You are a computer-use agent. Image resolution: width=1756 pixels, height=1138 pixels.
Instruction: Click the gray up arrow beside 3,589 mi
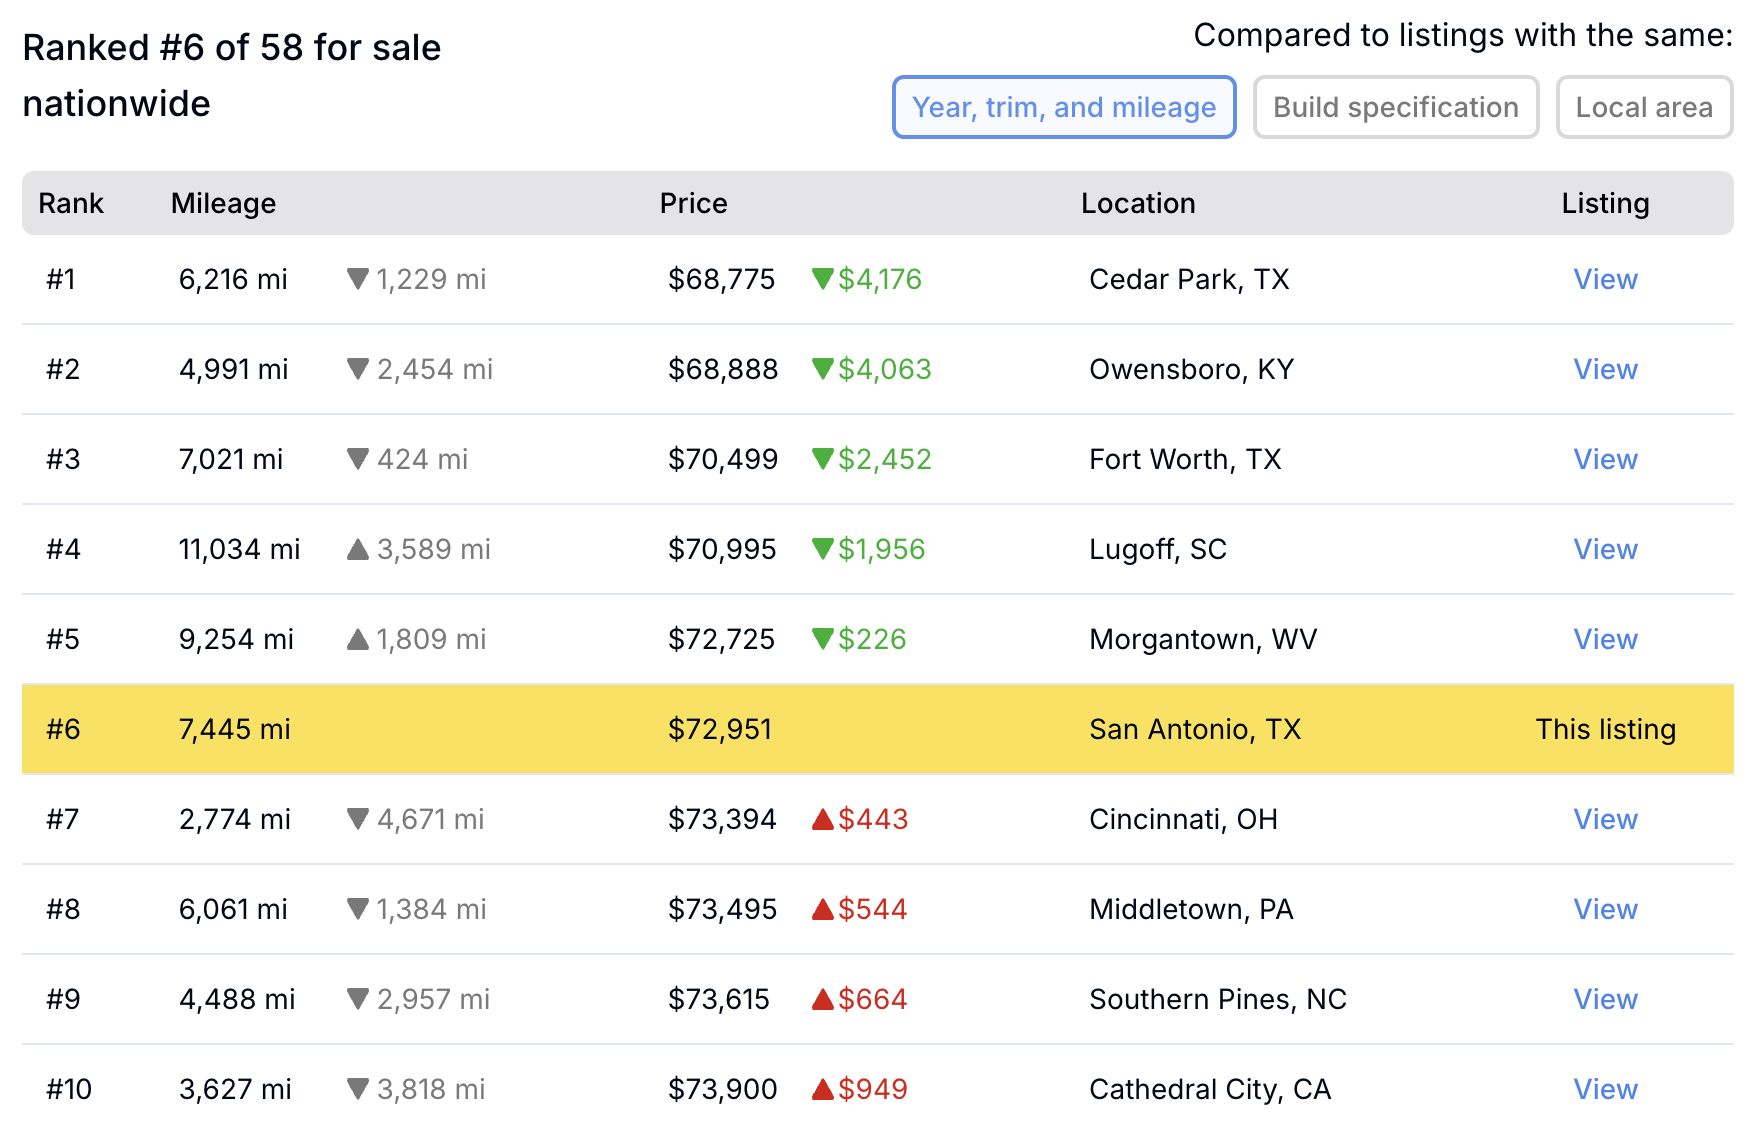pyautogui.click(x=358, y=549)
